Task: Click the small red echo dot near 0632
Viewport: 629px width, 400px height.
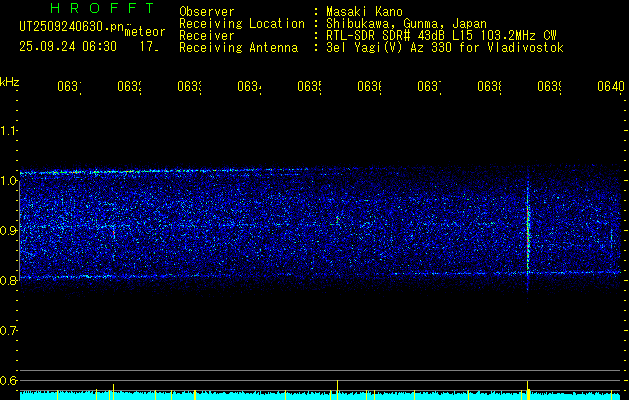Action: 114,232
